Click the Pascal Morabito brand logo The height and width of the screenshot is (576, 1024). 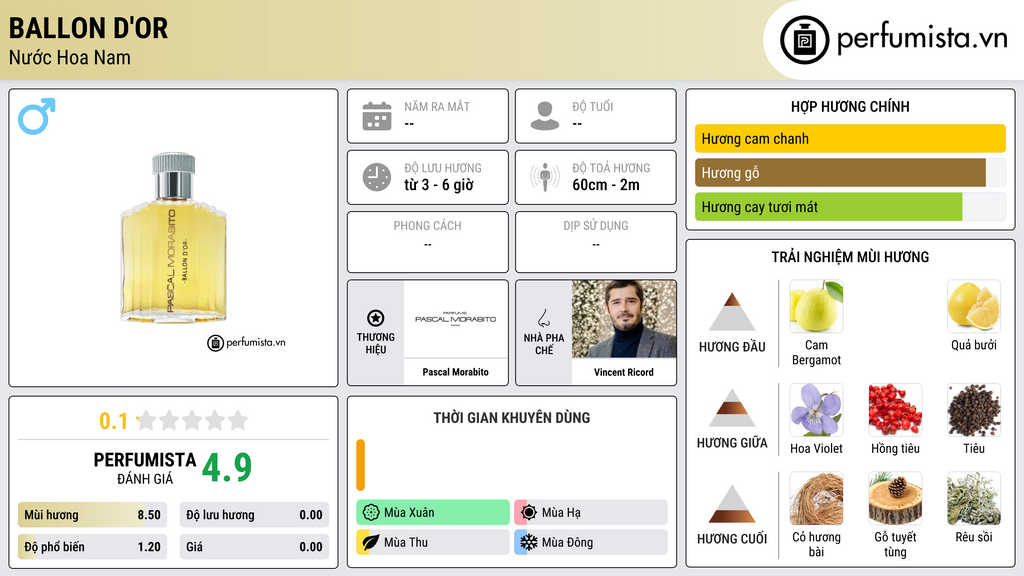point(456,319)
